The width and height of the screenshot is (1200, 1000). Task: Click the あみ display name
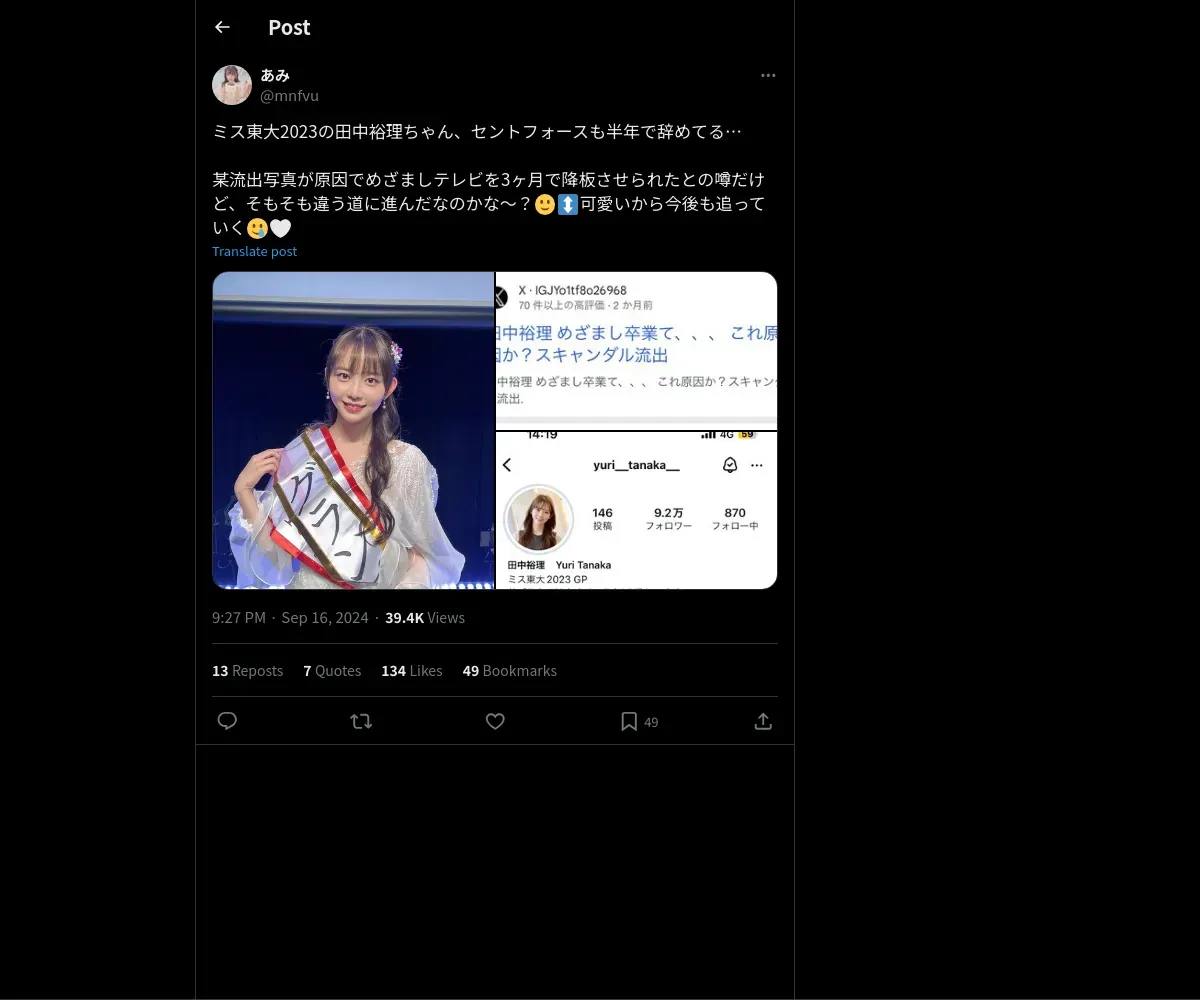tap(275, 75)
